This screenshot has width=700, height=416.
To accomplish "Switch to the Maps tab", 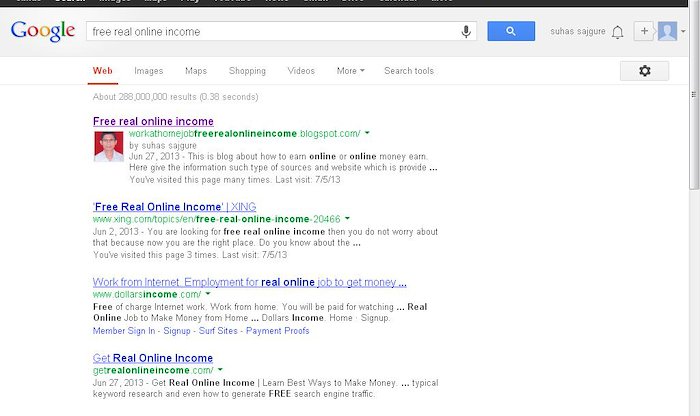I will click(196, 71).
